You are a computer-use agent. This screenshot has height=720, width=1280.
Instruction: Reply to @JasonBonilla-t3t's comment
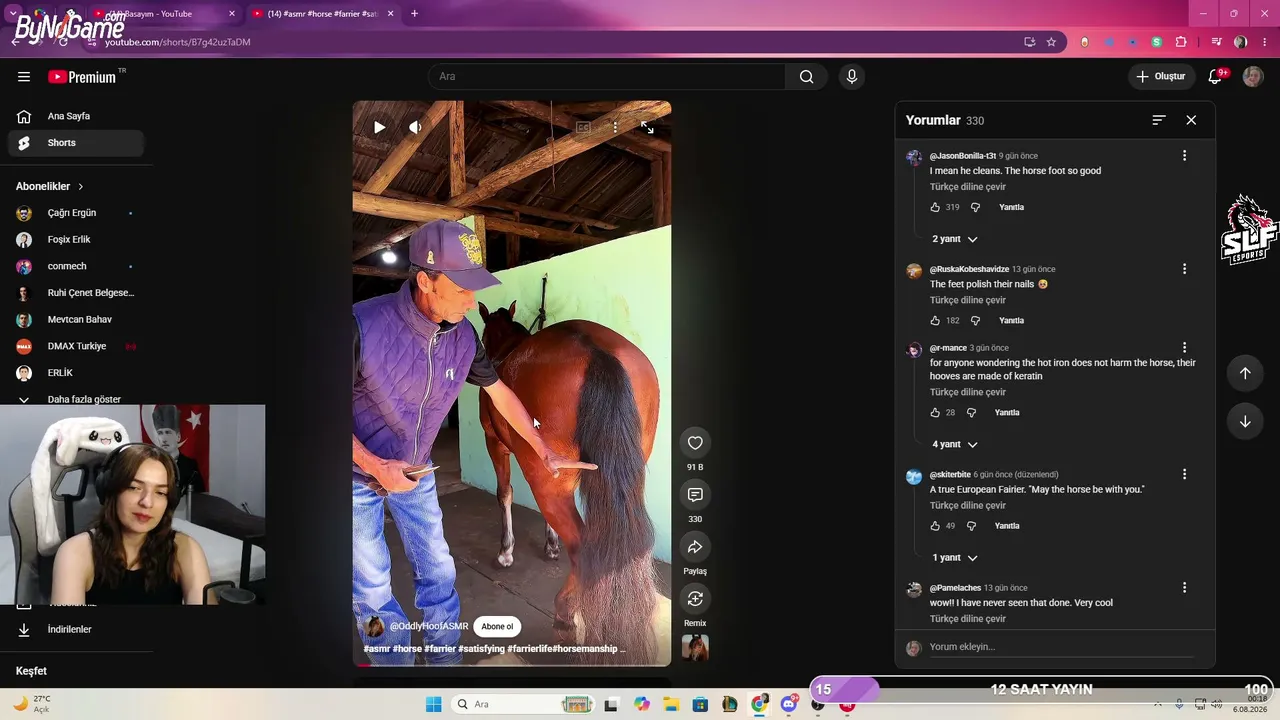pos(1011,207)
